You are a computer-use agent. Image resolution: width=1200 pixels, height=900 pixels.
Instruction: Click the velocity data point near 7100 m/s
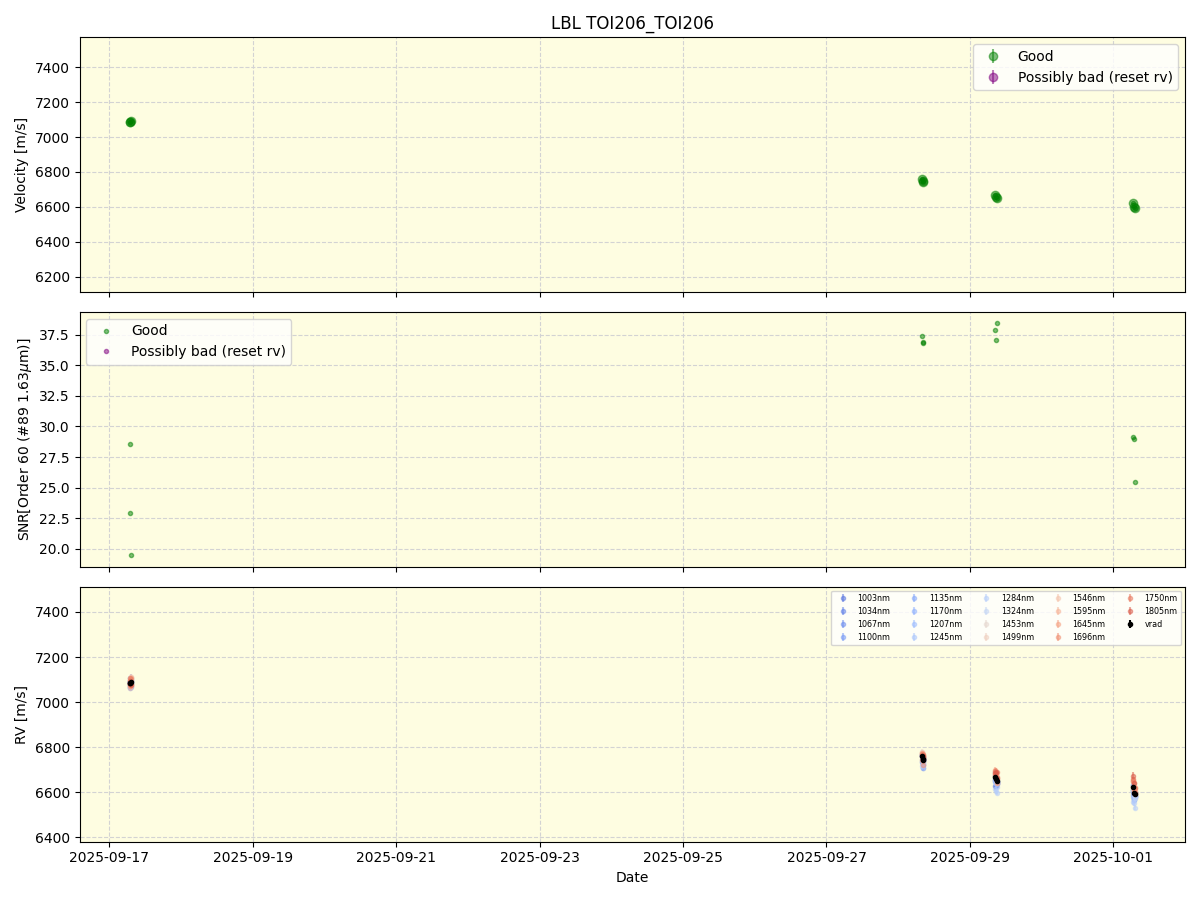(130, 122)
